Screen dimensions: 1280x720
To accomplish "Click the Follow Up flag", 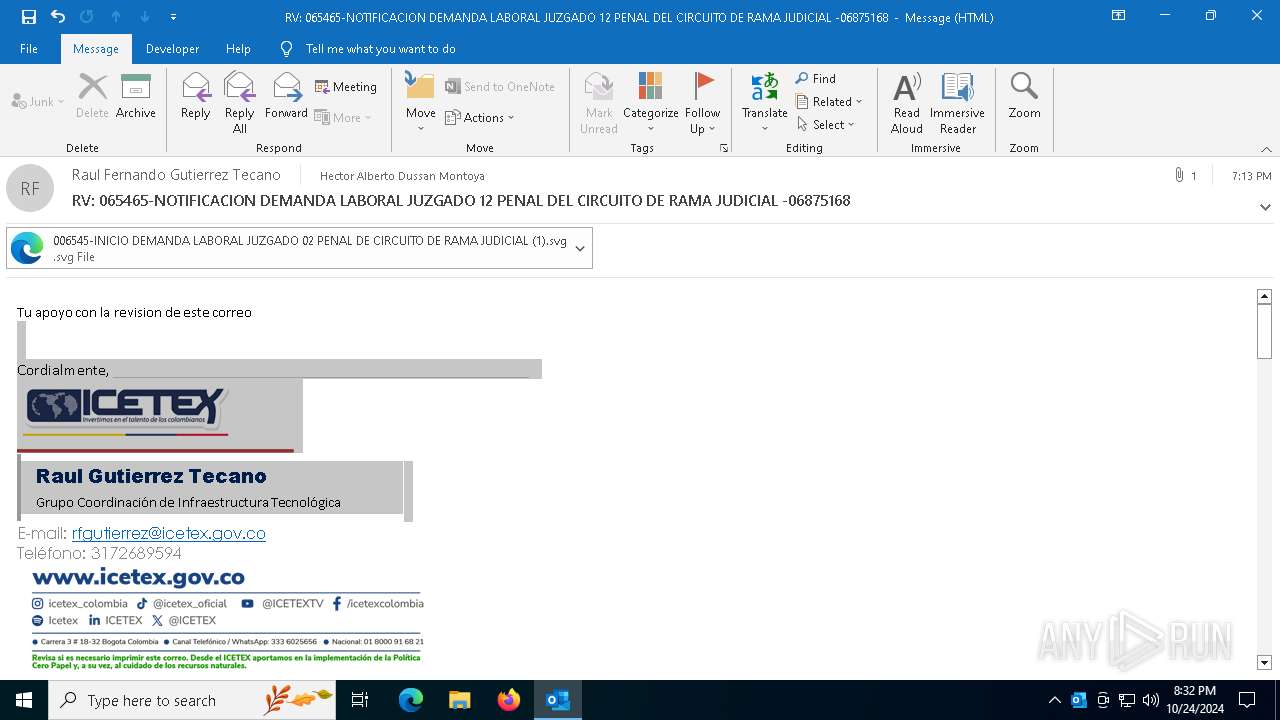I will 703,102.
